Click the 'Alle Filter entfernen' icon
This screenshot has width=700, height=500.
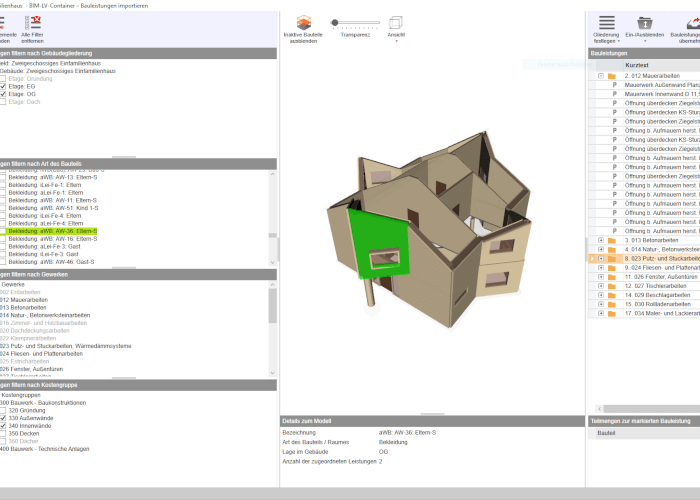coord(33,22)
